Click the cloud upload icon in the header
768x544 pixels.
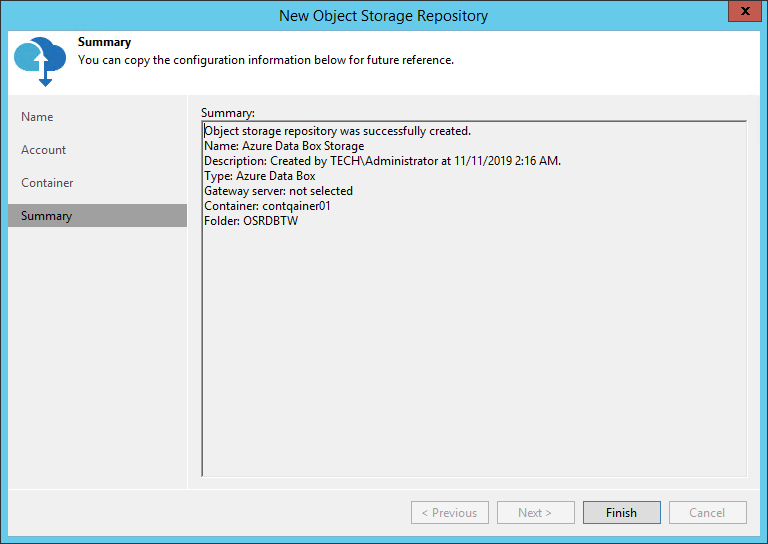pyautogui.click(x=40, y=60)
